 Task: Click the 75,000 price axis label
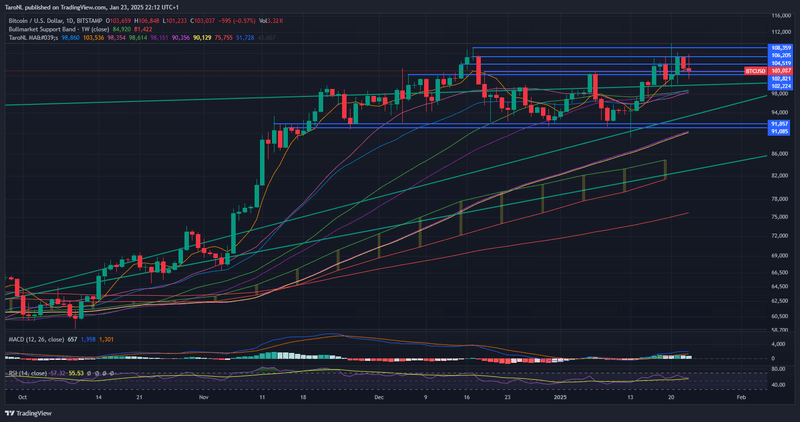779,217
